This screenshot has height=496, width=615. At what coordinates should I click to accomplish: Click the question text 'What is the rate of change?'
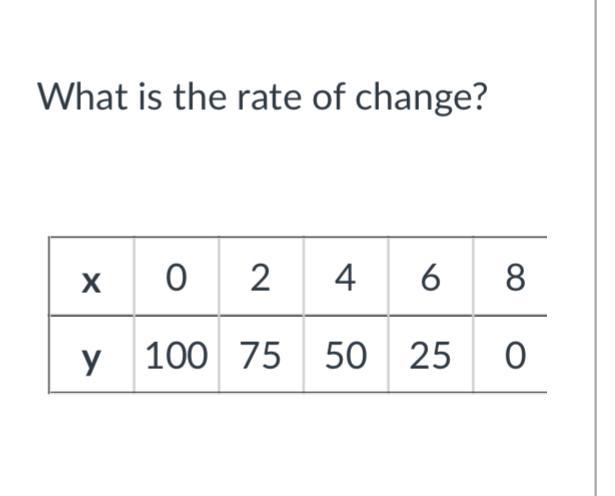coord(262,98)
